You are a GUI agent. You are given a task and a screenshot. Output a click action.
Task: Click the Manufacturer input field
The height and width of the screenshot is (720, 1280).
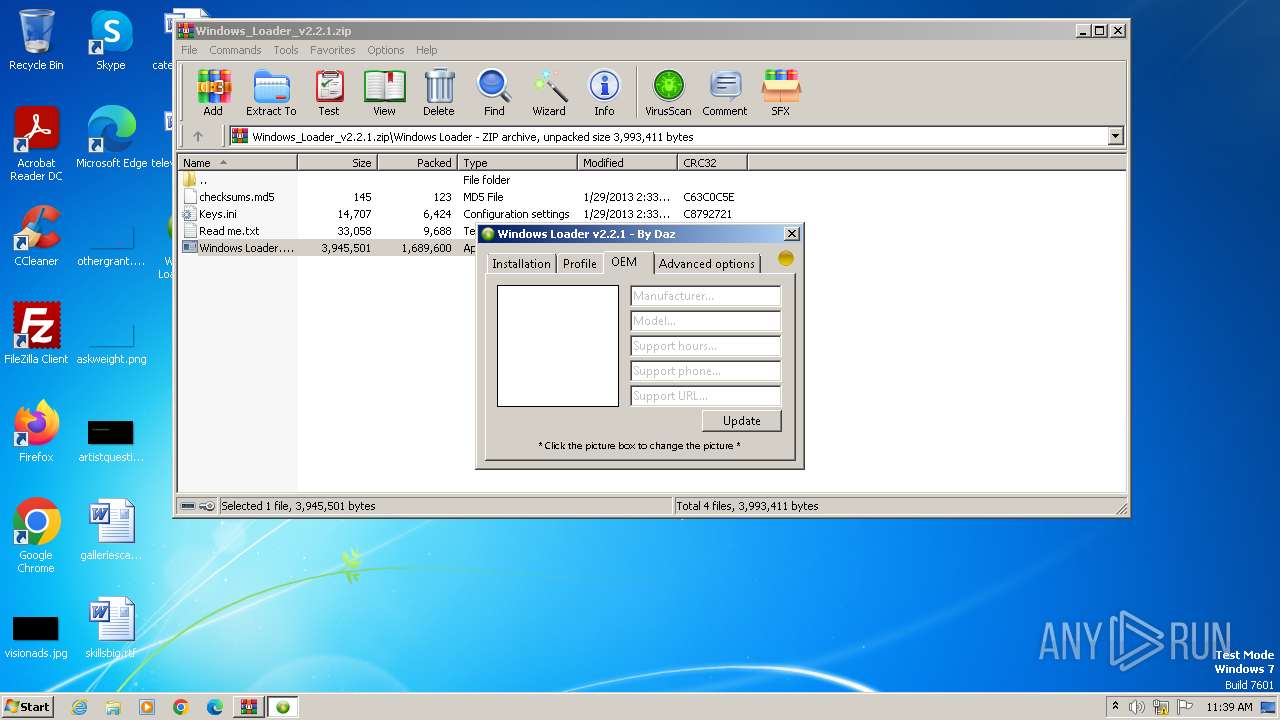click(705, 296)
